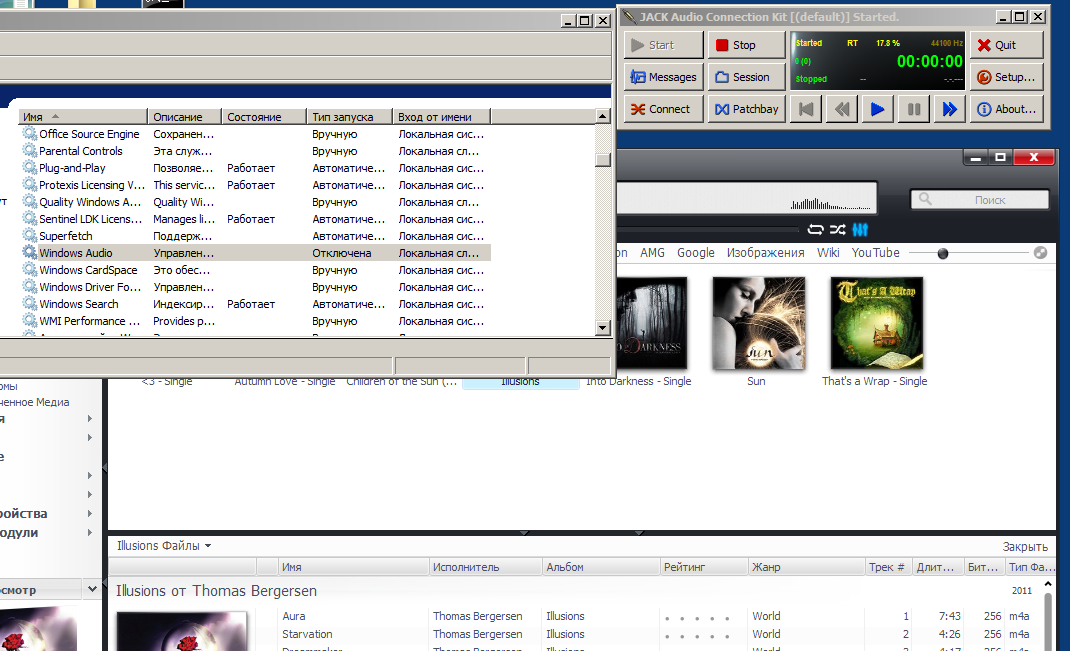Sort the services list by the Описание column

(184, 117)
